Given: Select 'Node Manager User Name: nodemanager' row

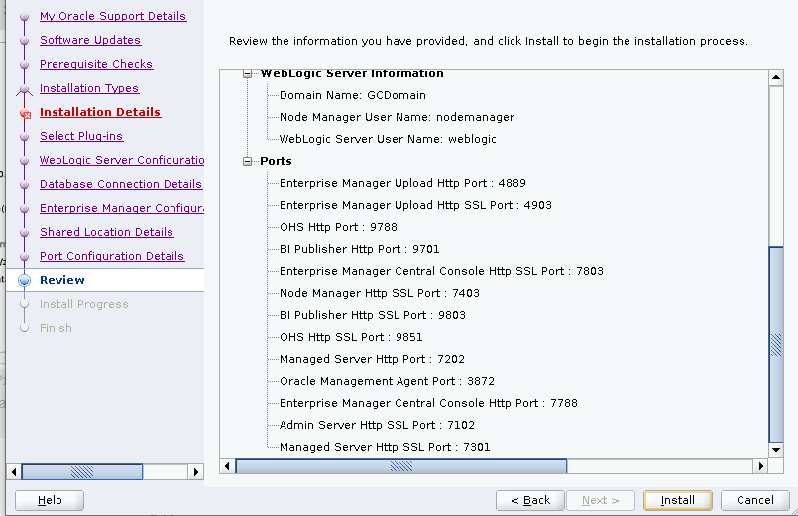Looking at the screenshot, I should 397,117.
